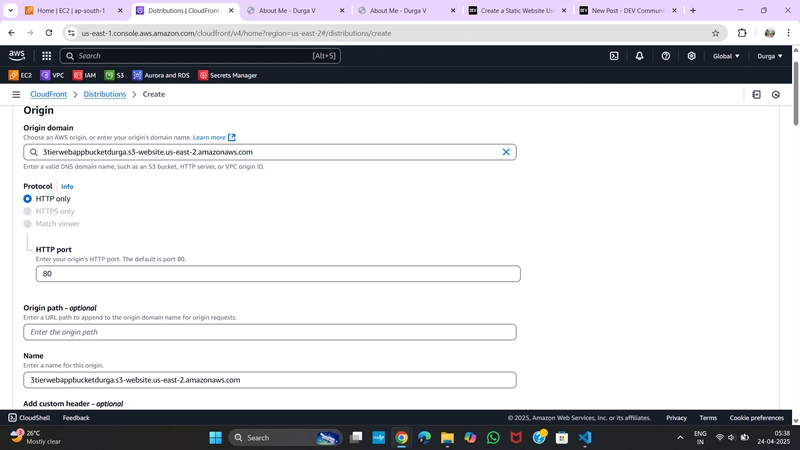
Task: Open Cookie preferences
Action: [x=756, y=418]
